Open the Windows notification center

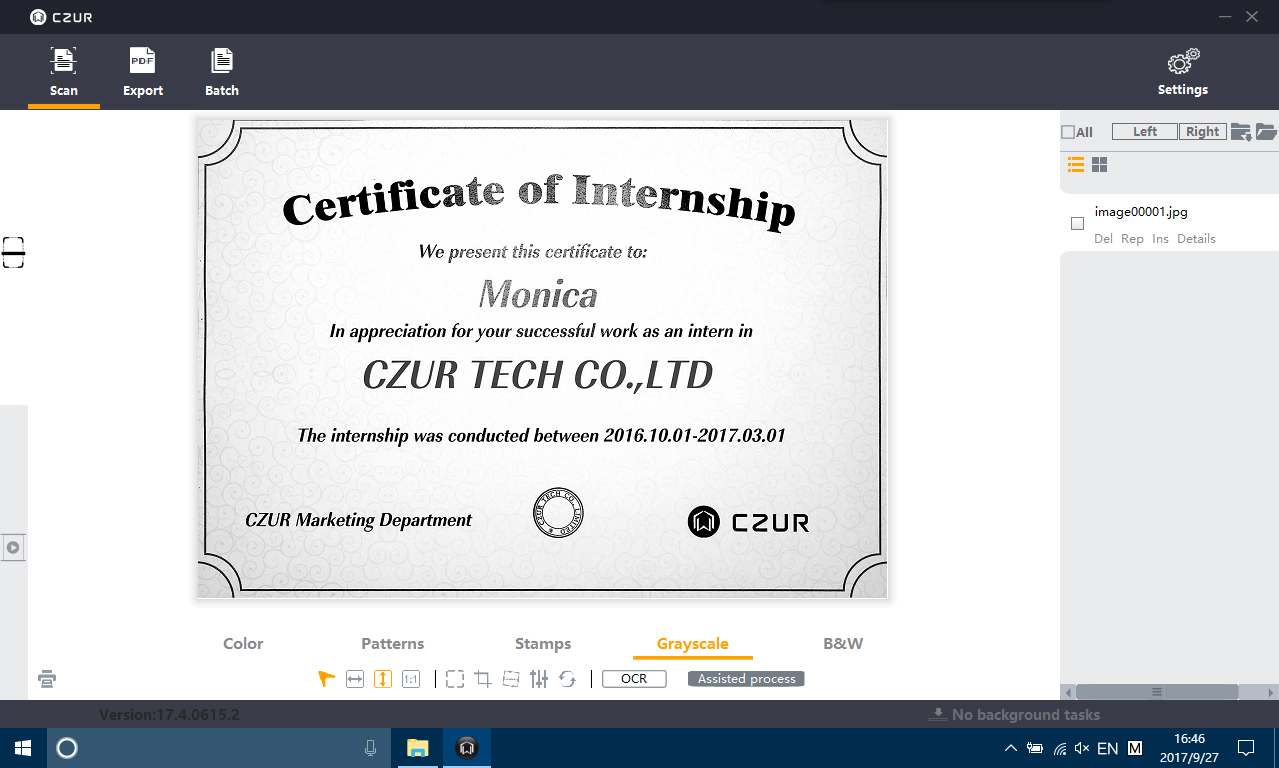1246,748
